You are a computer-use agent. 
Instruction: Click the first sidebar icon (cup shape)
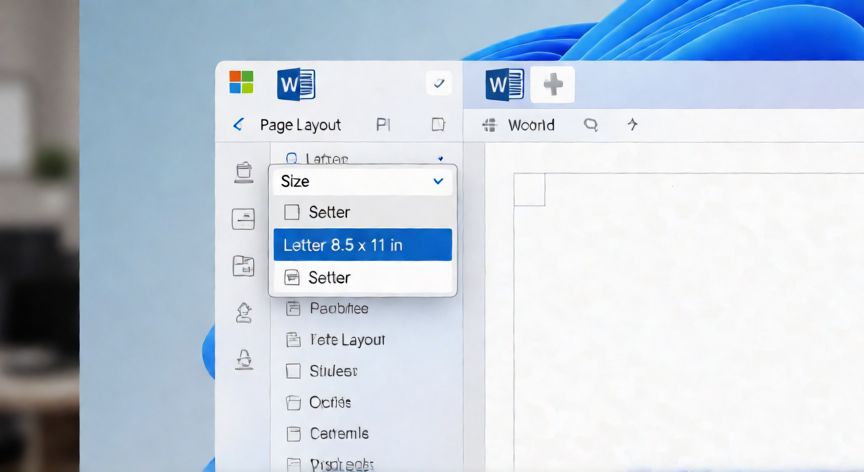coord(244,172)
